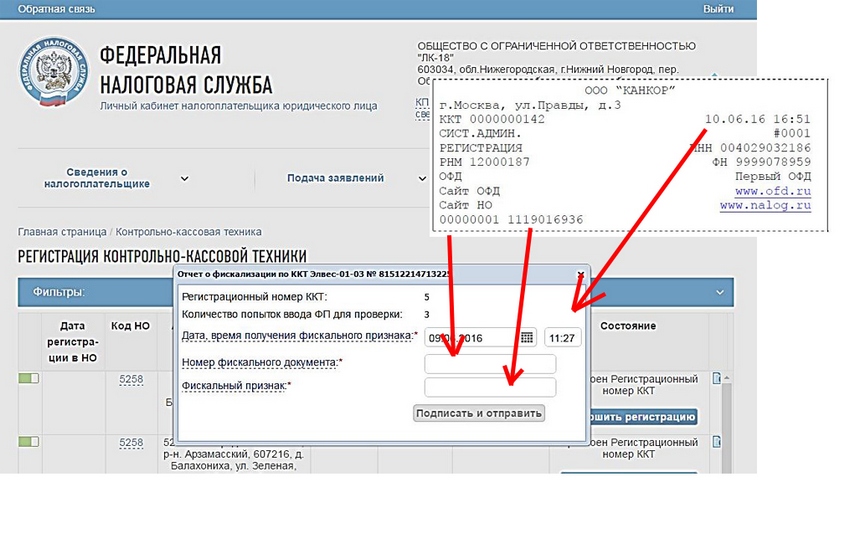Click the Фильтры: panel title
850x544 pixels.
[59, 292]
